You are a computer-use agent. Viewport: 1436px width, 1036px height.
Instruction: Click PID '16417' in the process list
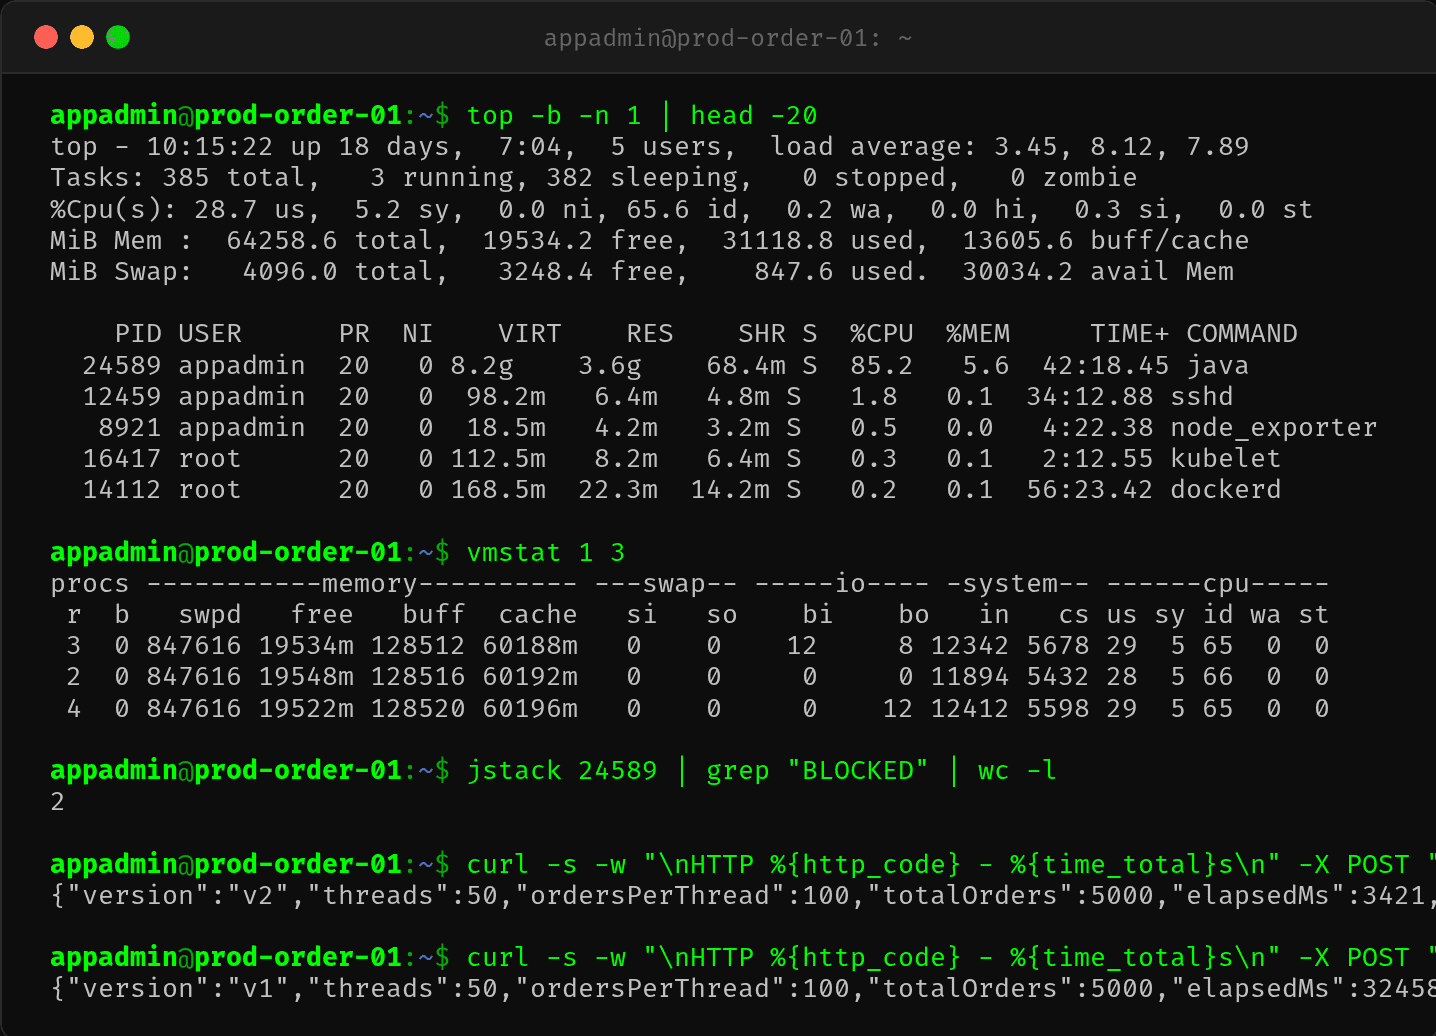(122, 459)
